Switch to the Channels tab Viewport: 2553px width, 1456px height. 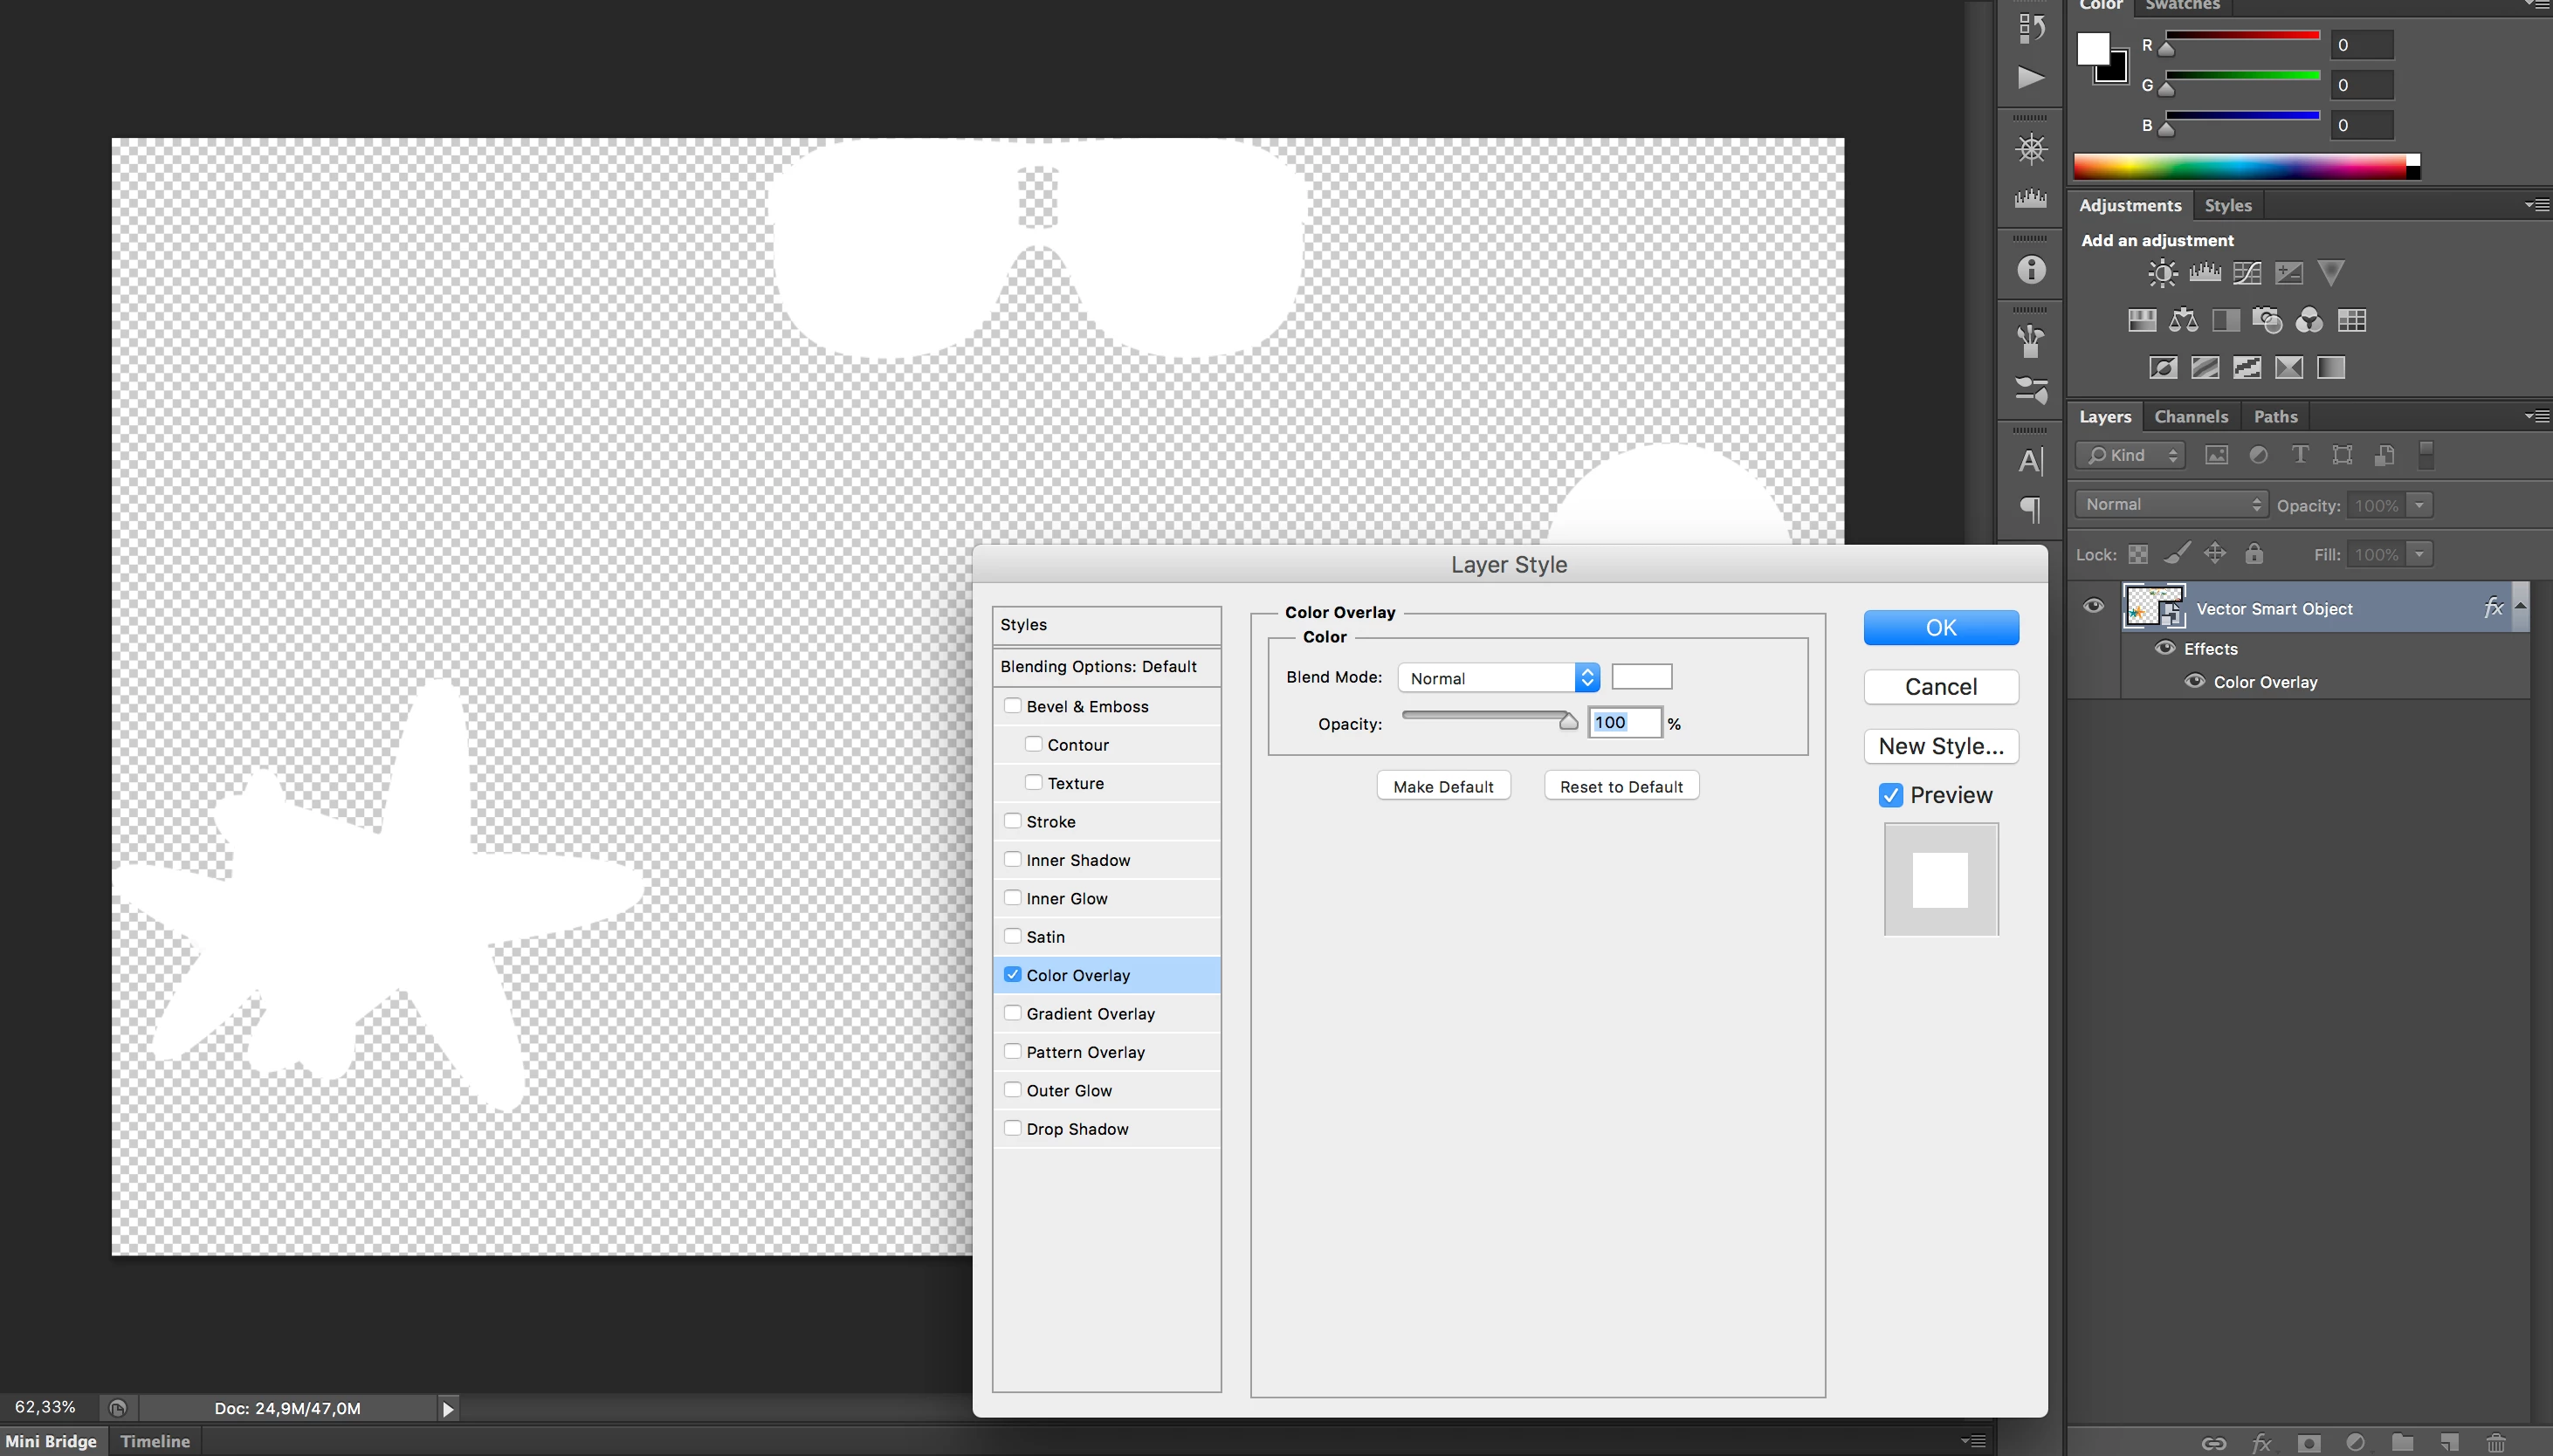(2190, 416)
